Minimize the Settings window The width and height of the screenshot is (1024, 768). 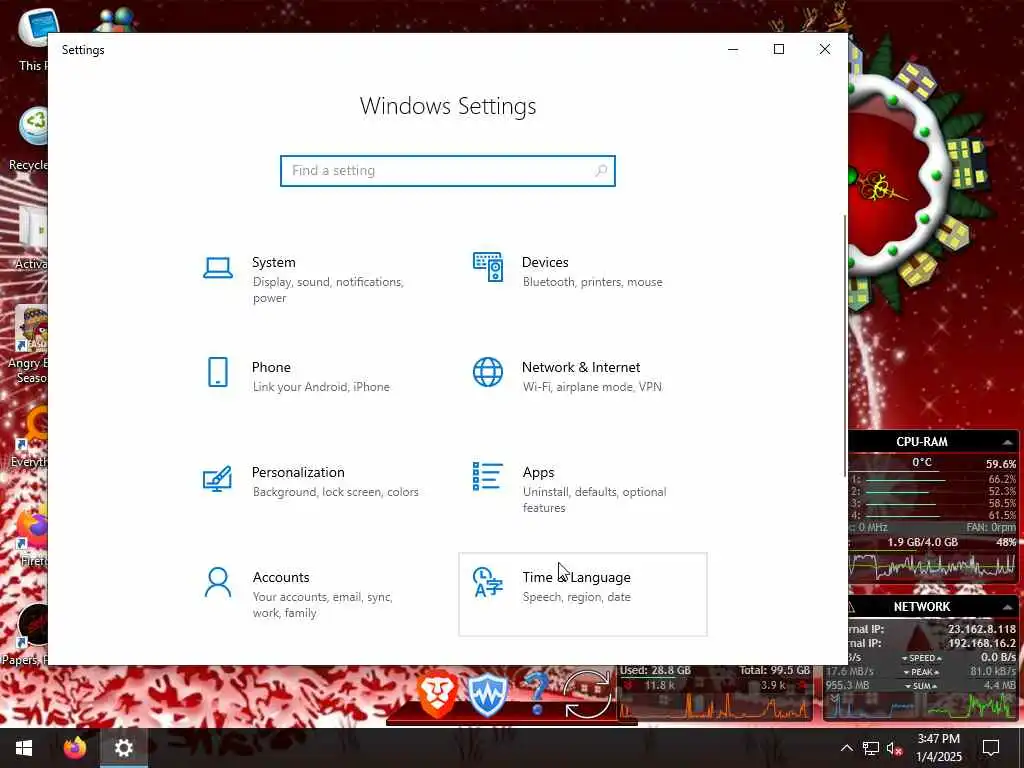click(x=733, y=49)
